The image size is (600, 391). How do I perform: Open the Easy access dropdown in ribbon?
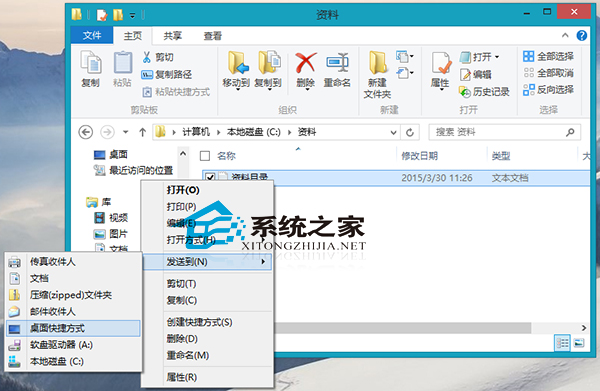tap(404, 73)
